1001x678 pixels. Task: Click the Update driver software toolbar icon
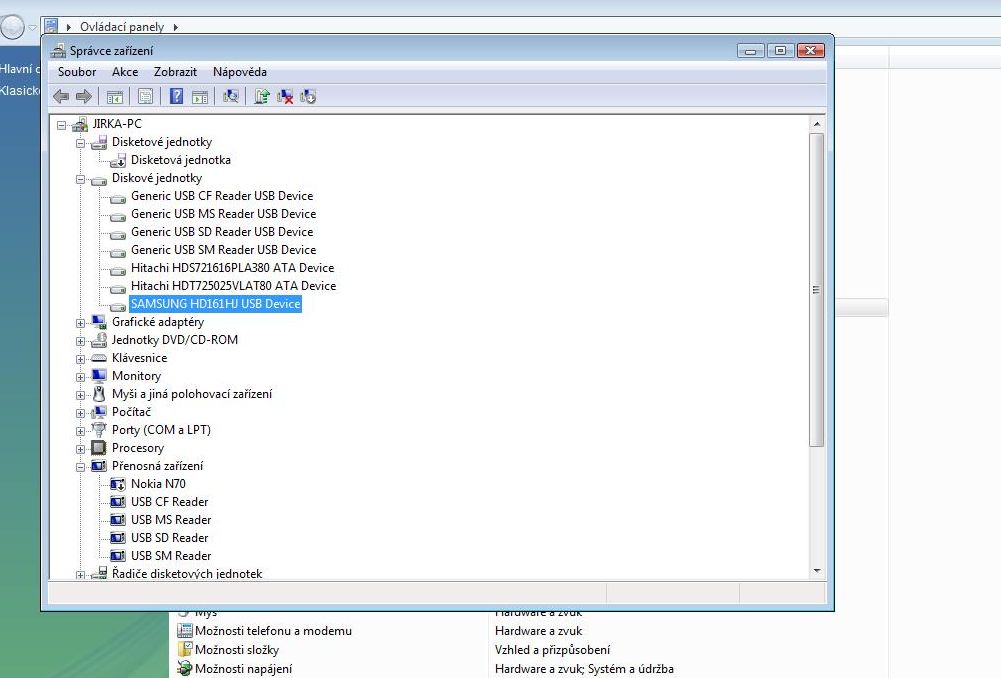(x=262, y=96)
